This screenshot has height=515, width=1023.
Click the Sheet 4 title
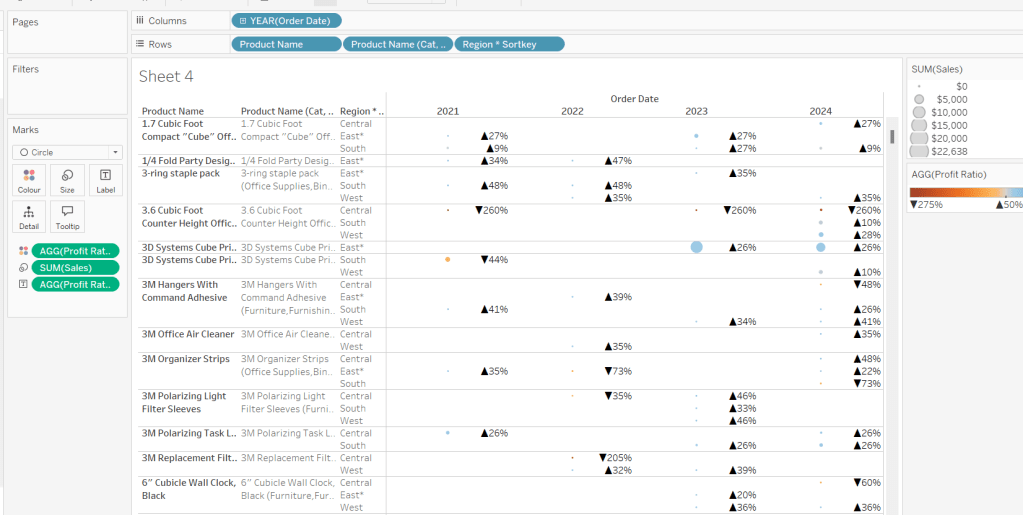(166, 77)
